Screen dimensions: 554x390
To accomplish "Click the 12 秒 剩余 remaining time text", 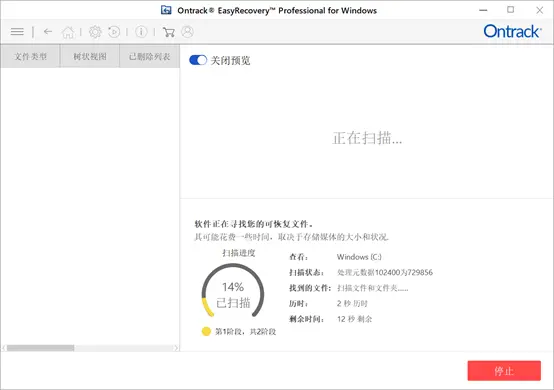I will [354, 319].
